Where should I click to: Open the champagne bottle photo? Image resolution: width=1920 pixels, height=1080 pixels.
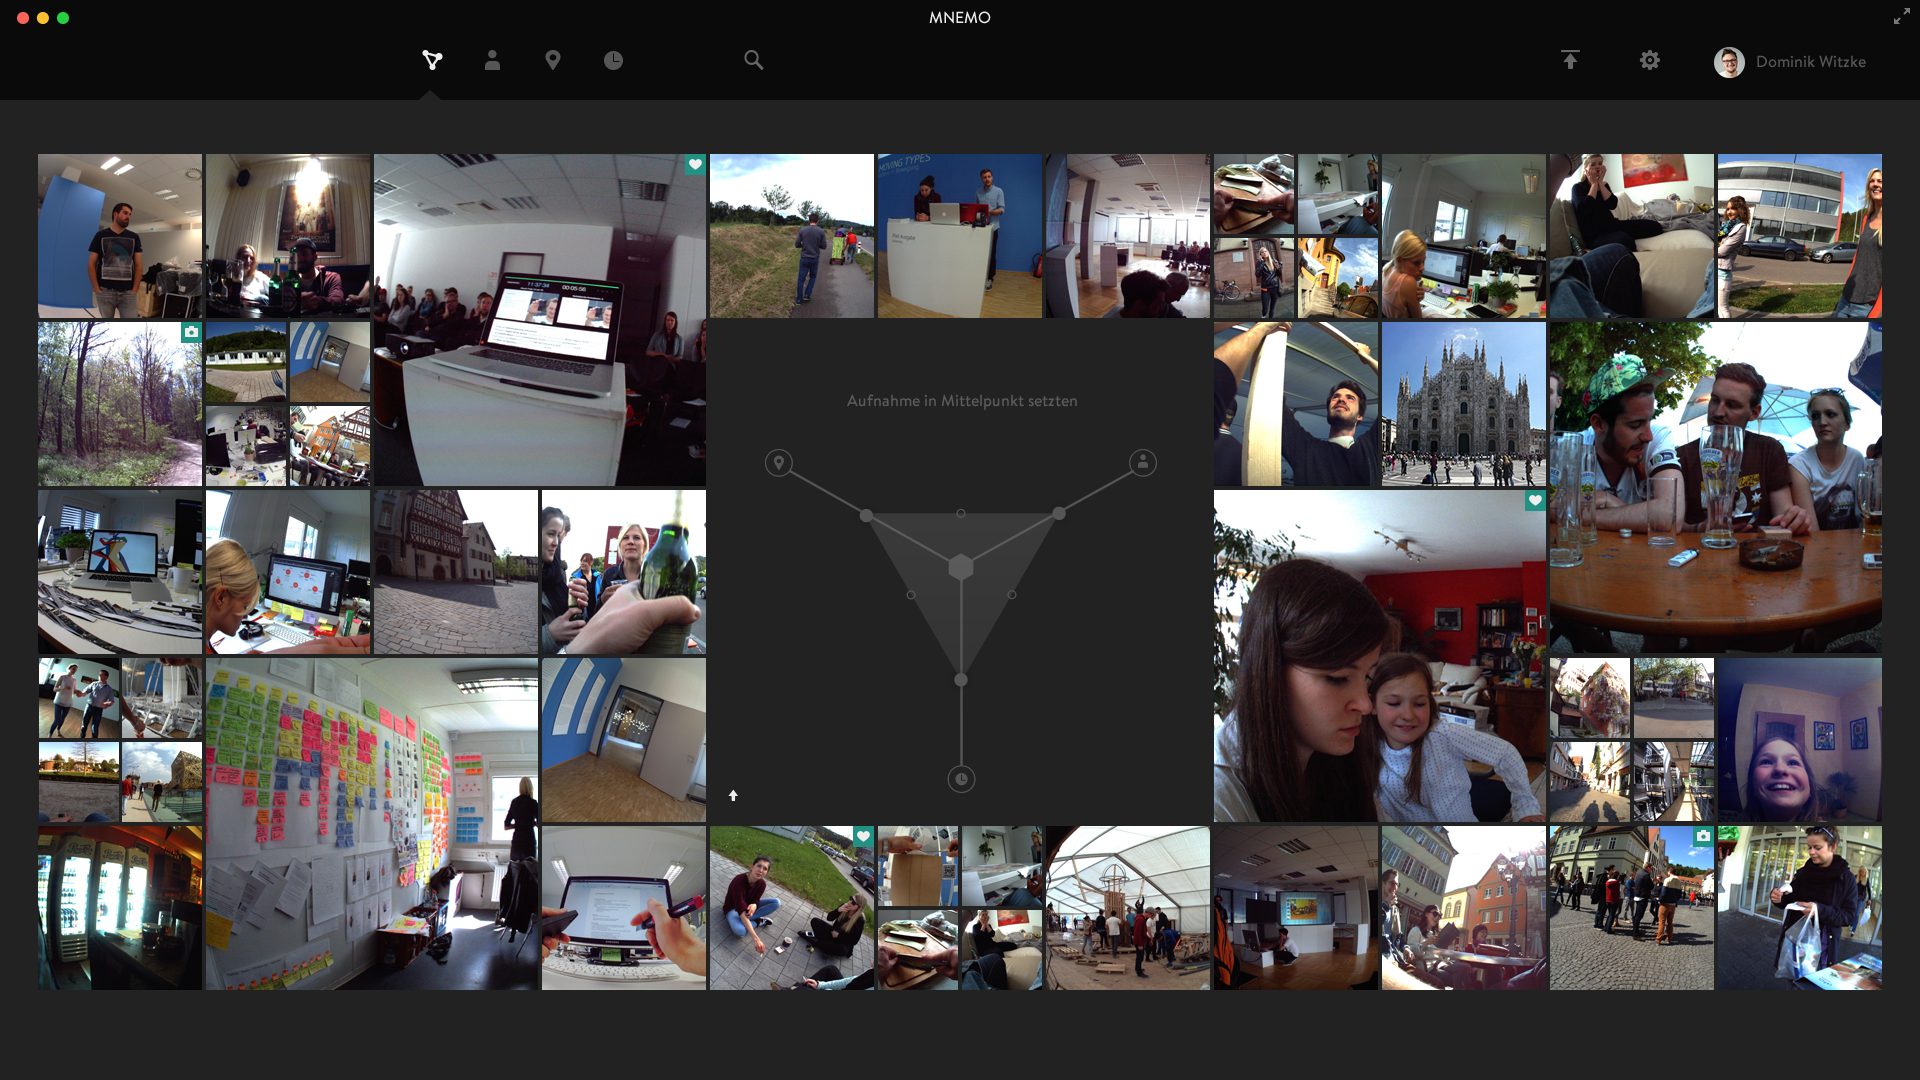click(x=624, y=572)
